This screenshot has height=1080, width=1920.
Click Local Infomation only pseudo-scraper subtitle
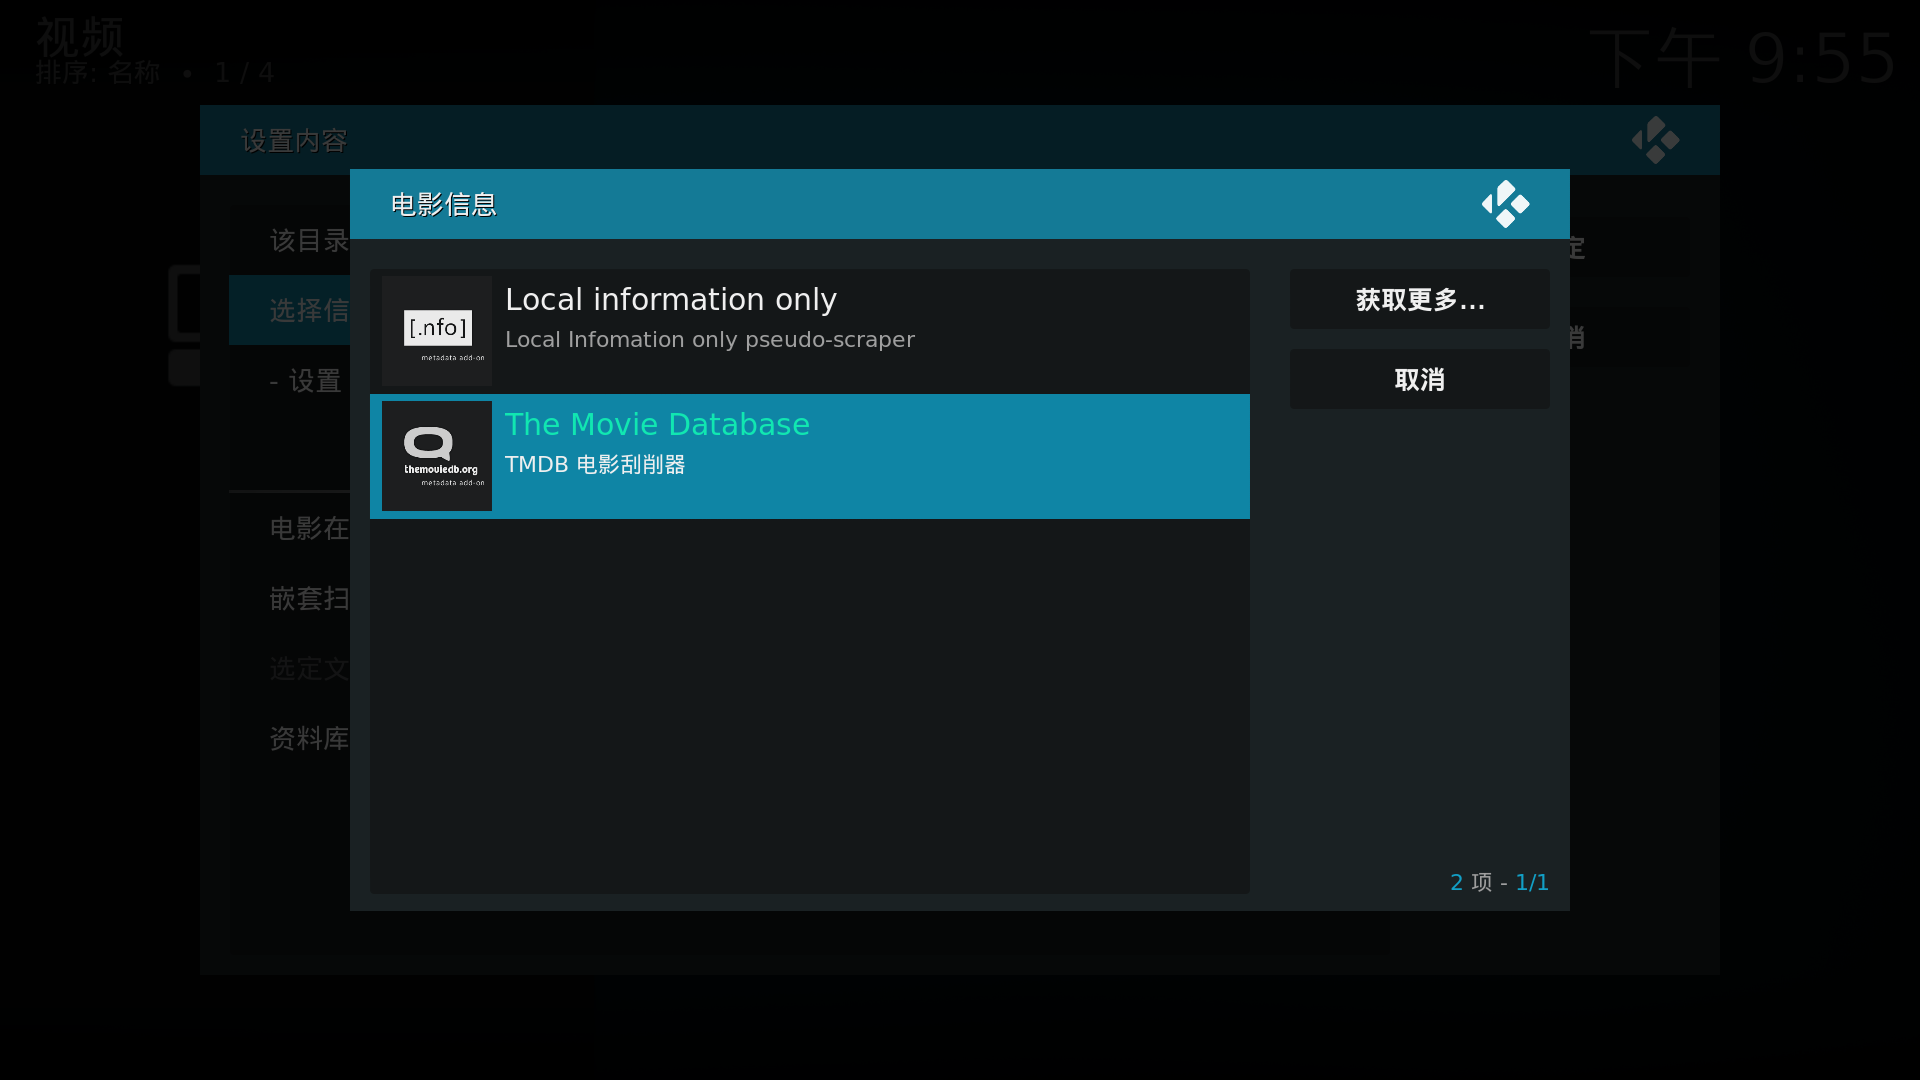[x=709, y=340]
